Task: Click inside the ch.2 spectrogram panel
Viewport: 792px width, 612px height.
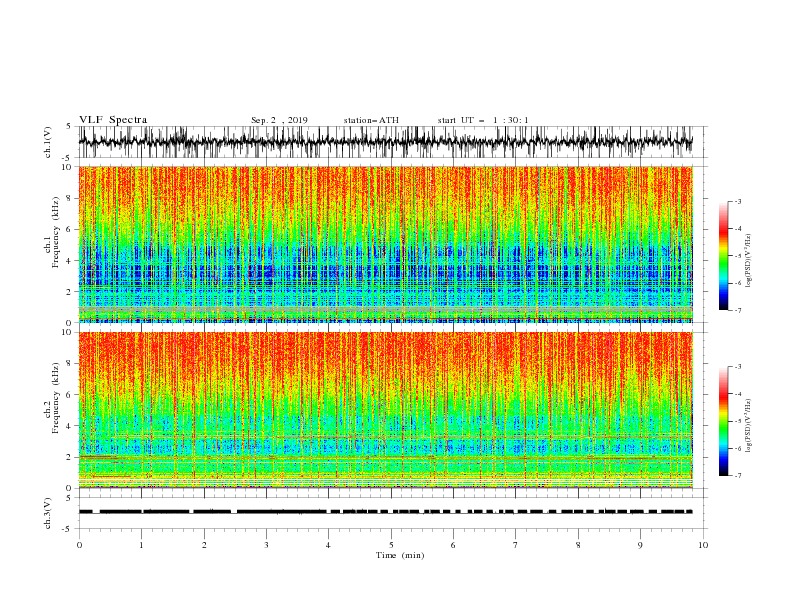Action: (385, 410)
